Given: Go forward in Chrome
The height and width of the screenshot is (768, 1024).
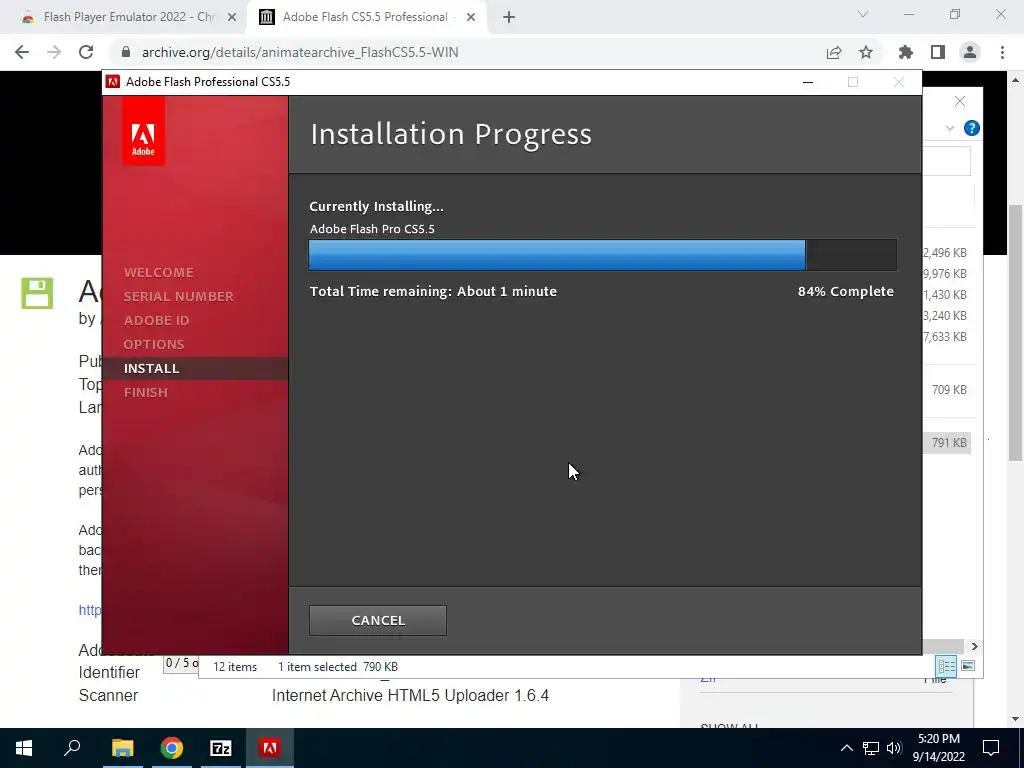Looking at the screenshot, I should [54, 52].
